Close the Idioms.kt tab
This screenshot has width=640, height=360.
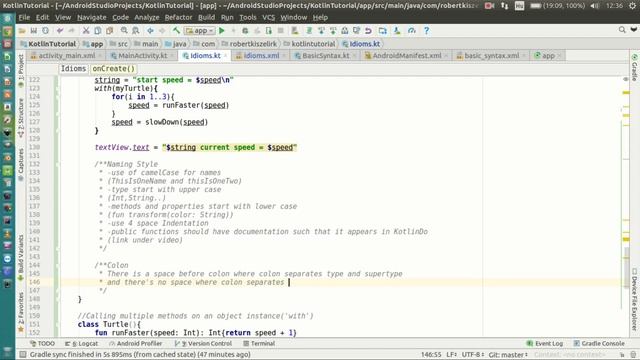pyautogui.click(x=226, y=56)
